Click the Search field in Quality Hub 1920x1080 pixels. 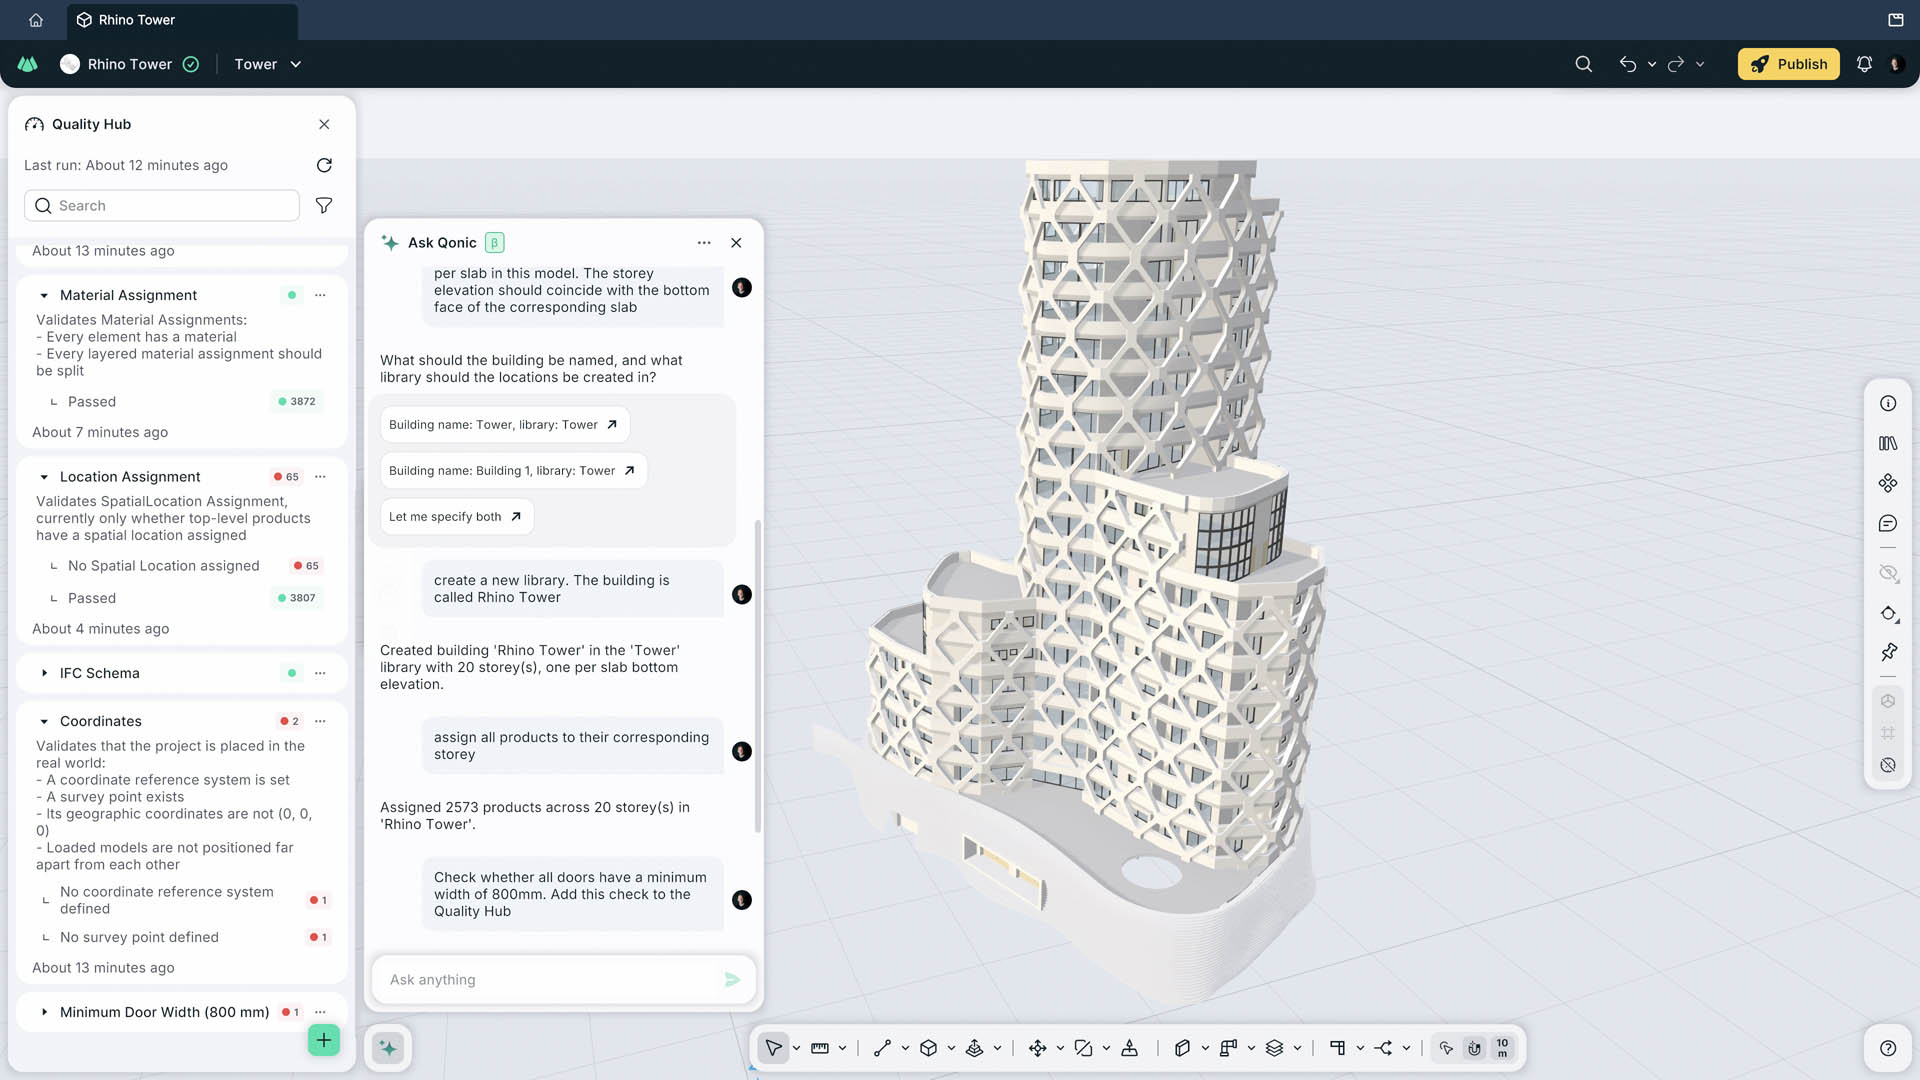tap(162, 205)
